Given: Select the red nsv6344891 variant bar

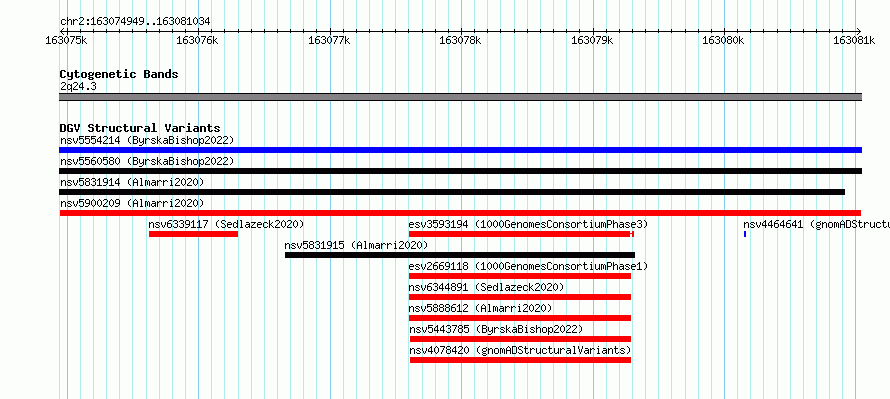Looking at the screenshot, I should pyautogui.click(x=520, y=297).
